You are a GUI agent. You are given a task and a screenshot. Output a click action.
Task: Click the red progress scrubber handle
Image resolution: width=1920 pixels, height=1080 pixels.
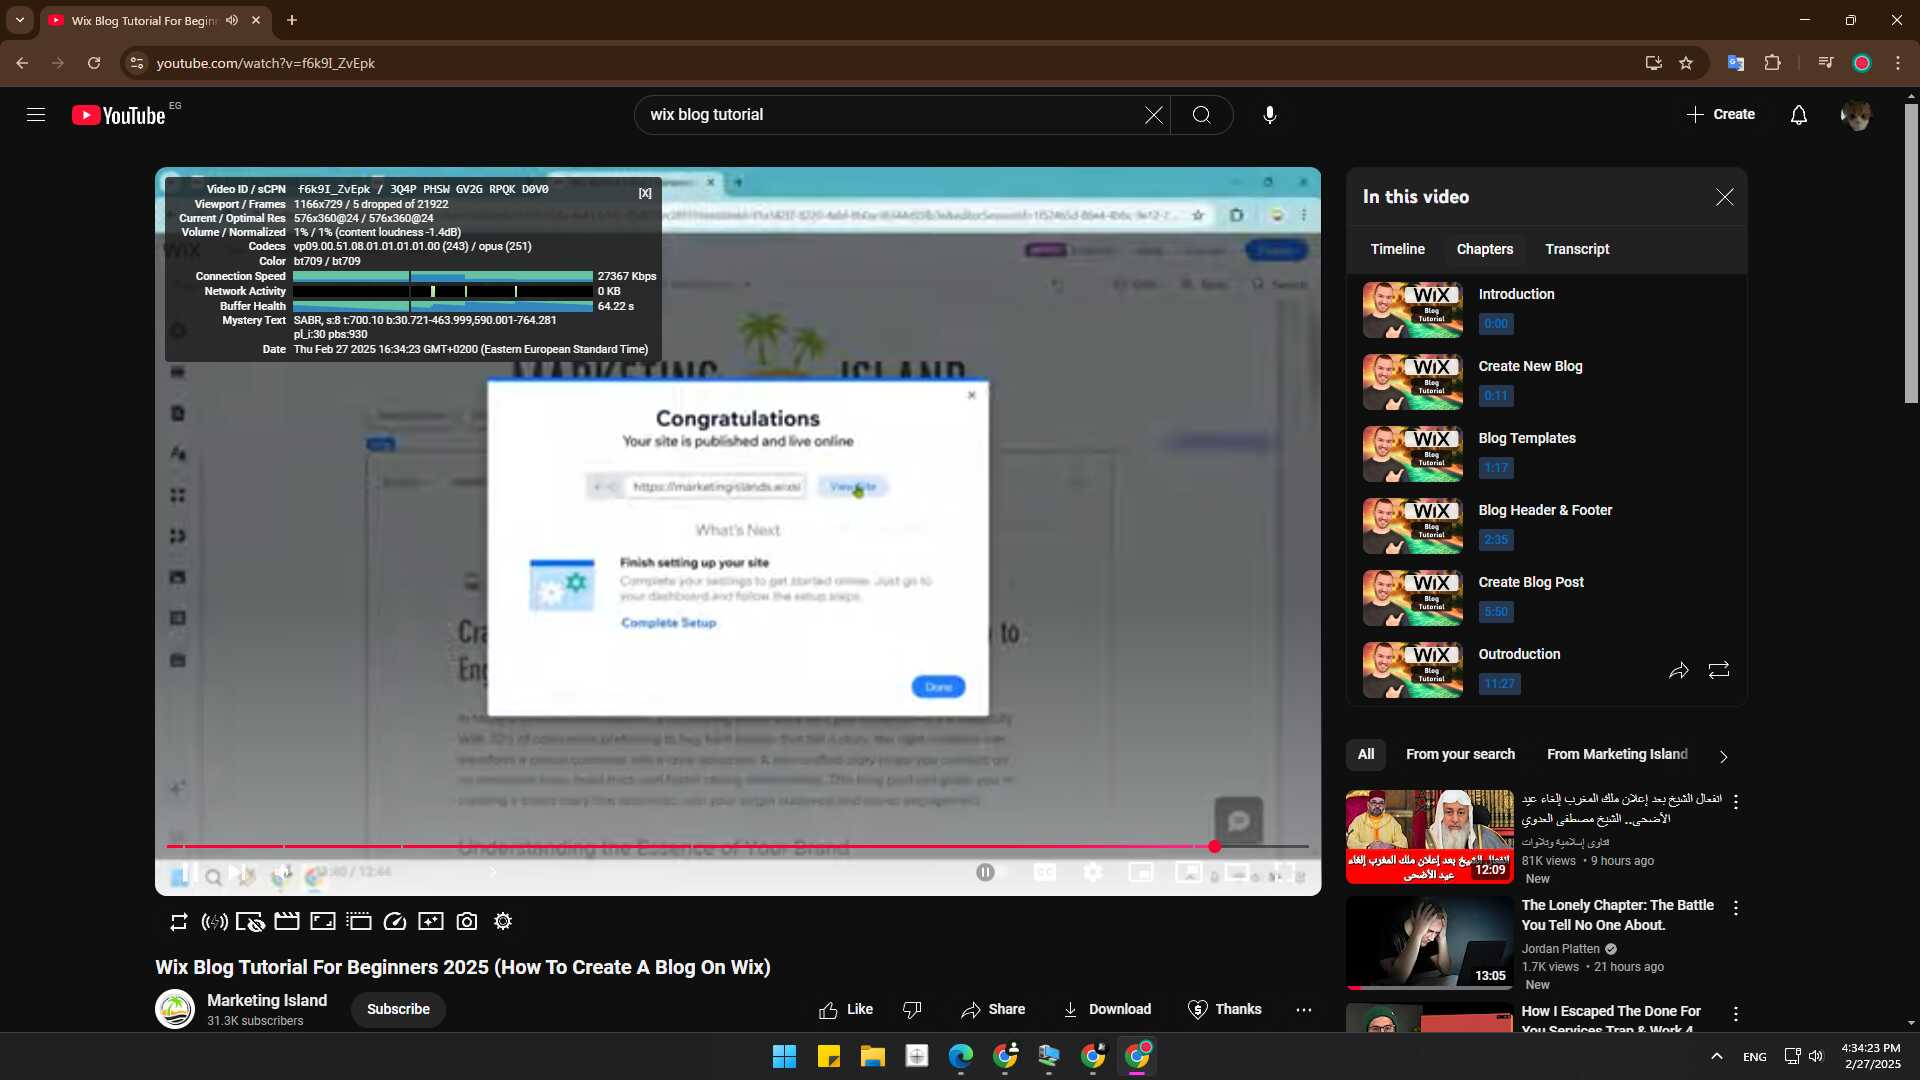click(x=1214, y=847)
